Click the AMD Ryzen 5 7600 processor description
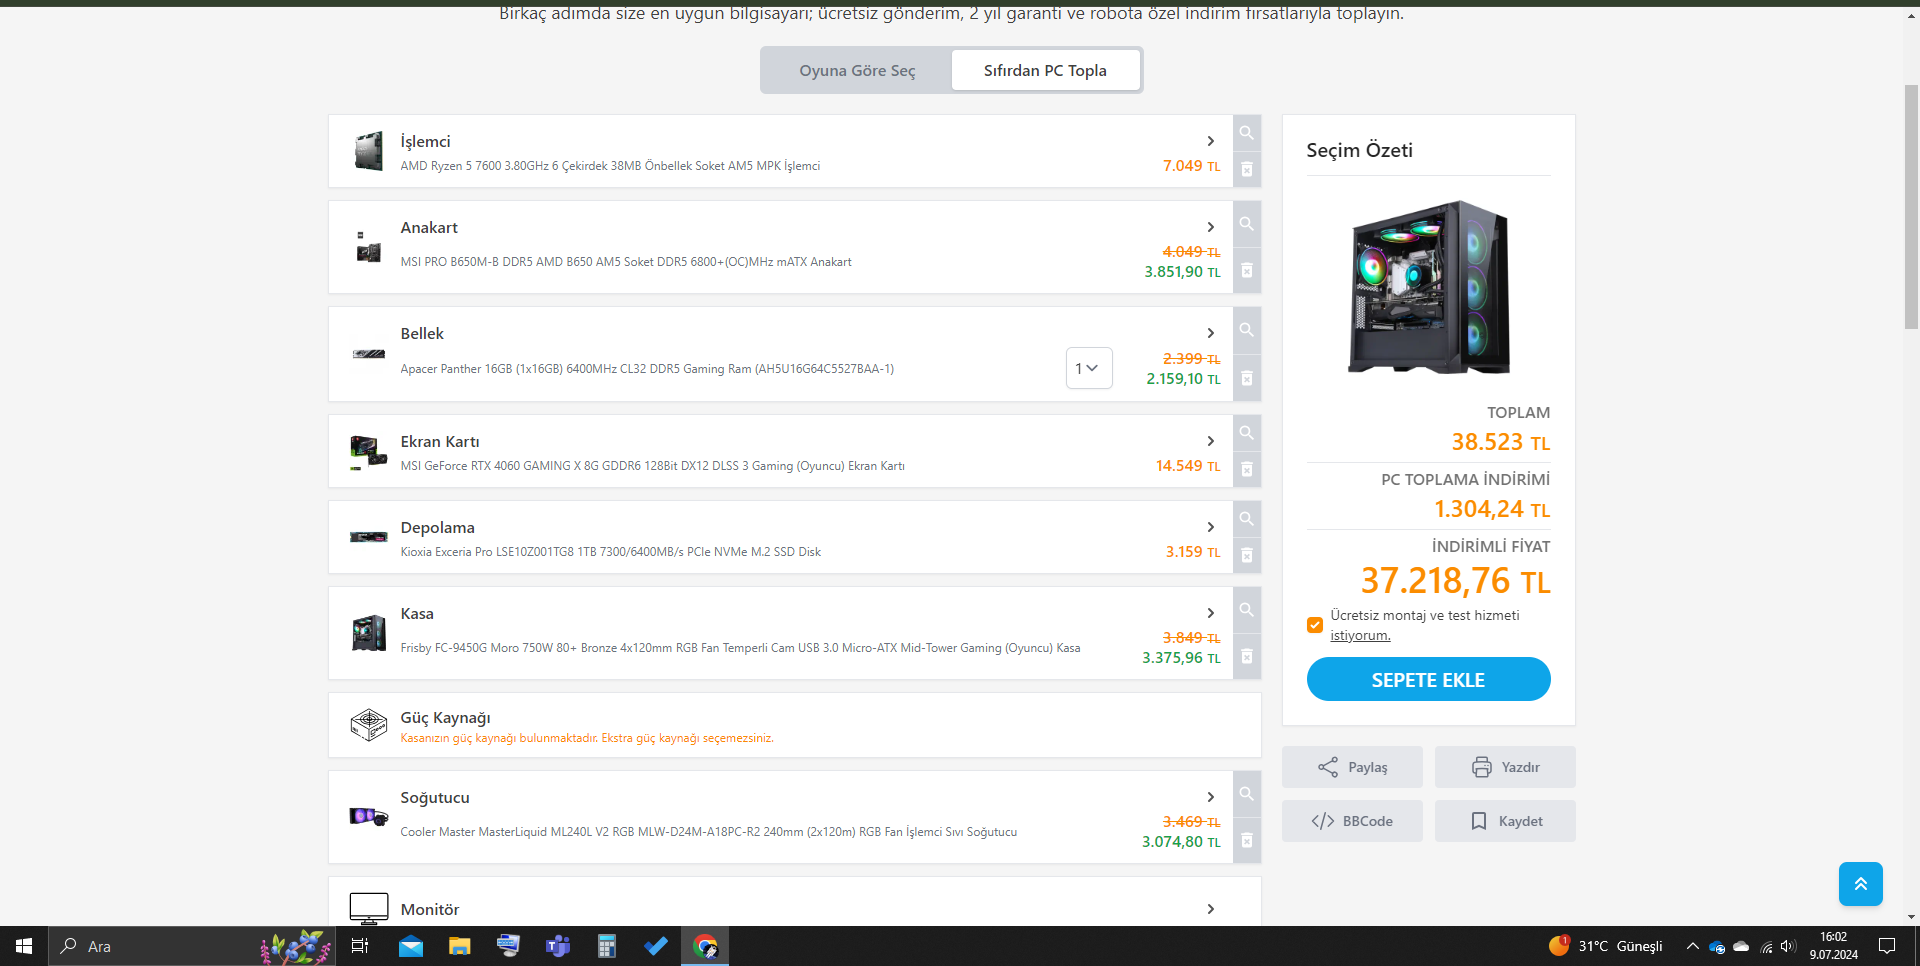The width and height of the screenshot is (1920, 966). pyautogui.click(x=610, y=166)
